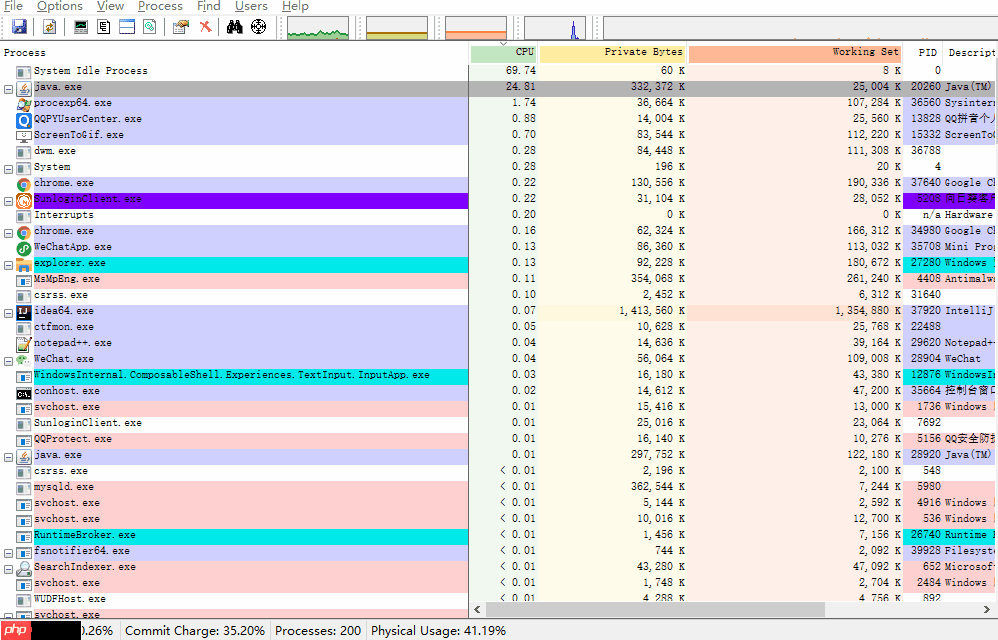Open the Options menu
This screenshot has height=640, width=998.
click(60, 6)
